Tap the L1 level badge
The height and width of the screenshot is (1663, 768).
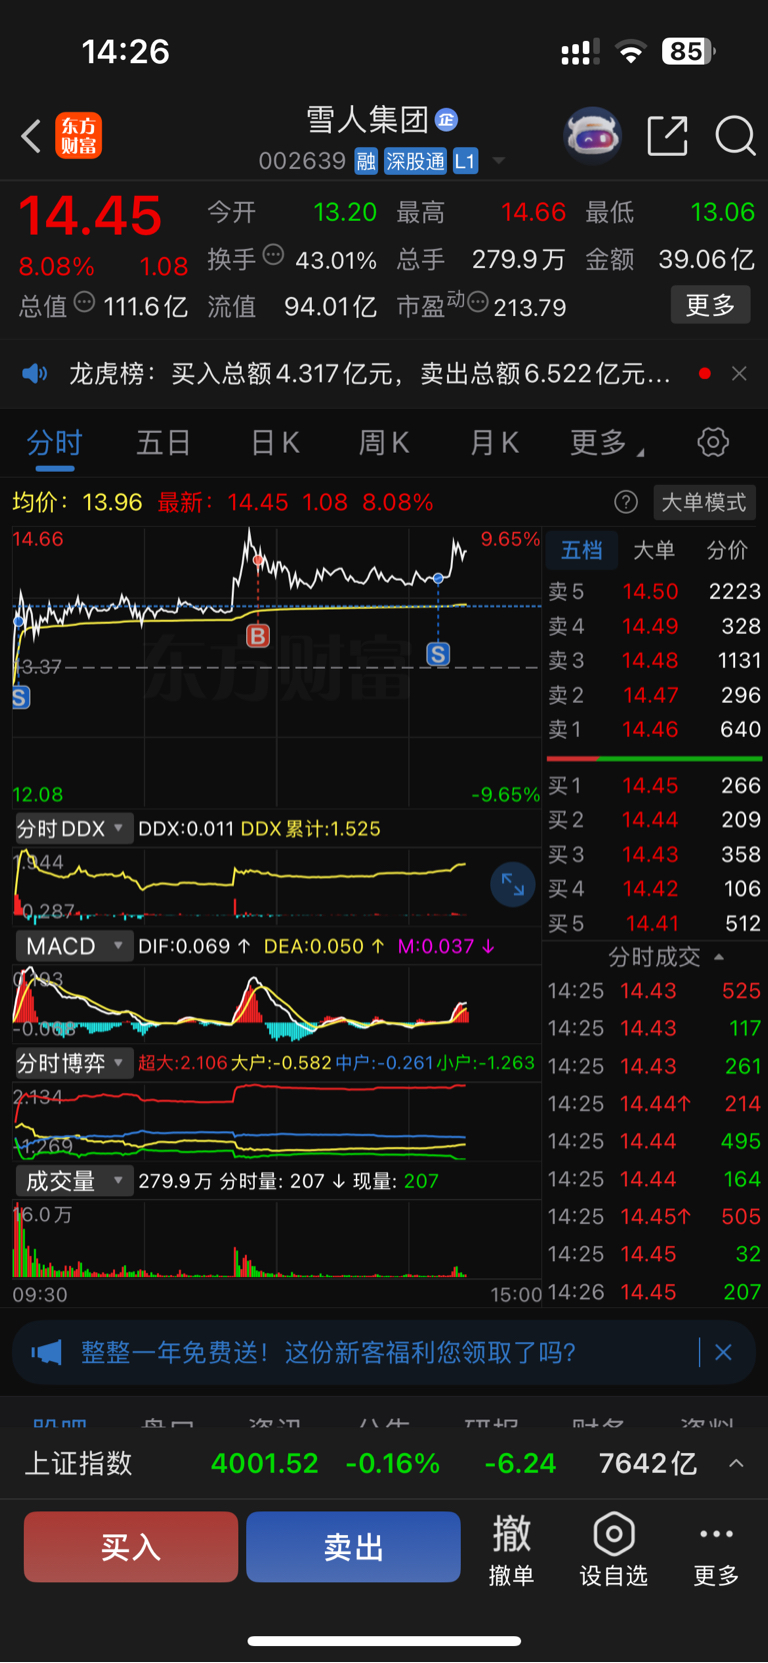point(465,161)
